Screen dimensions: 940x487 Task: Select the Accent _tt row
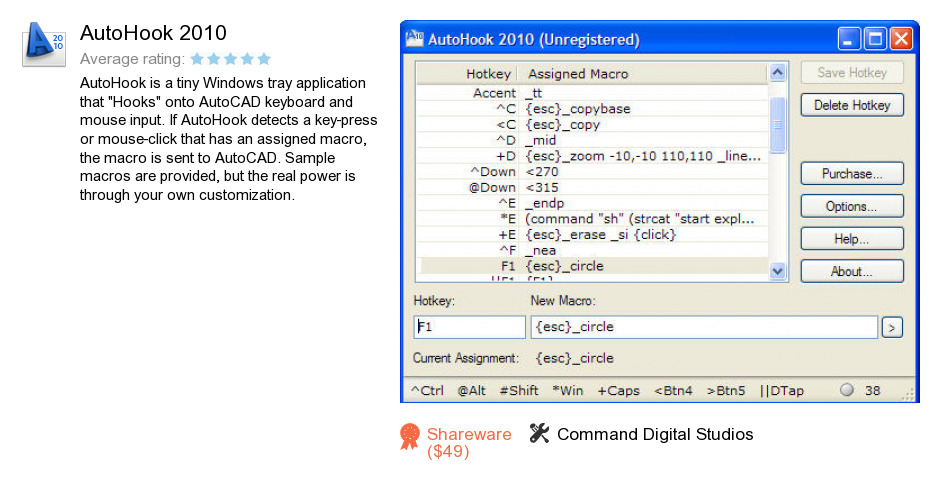coord(592,93)
